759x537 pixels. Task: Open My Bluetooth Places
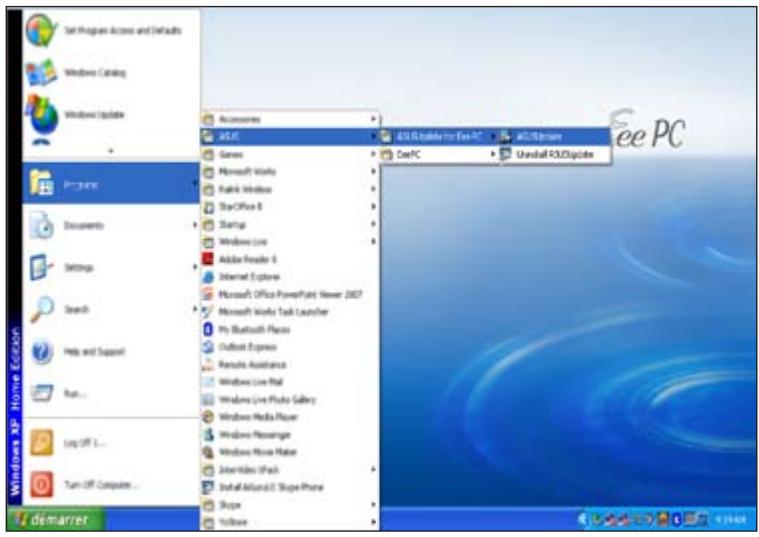(x=290, y=329)
